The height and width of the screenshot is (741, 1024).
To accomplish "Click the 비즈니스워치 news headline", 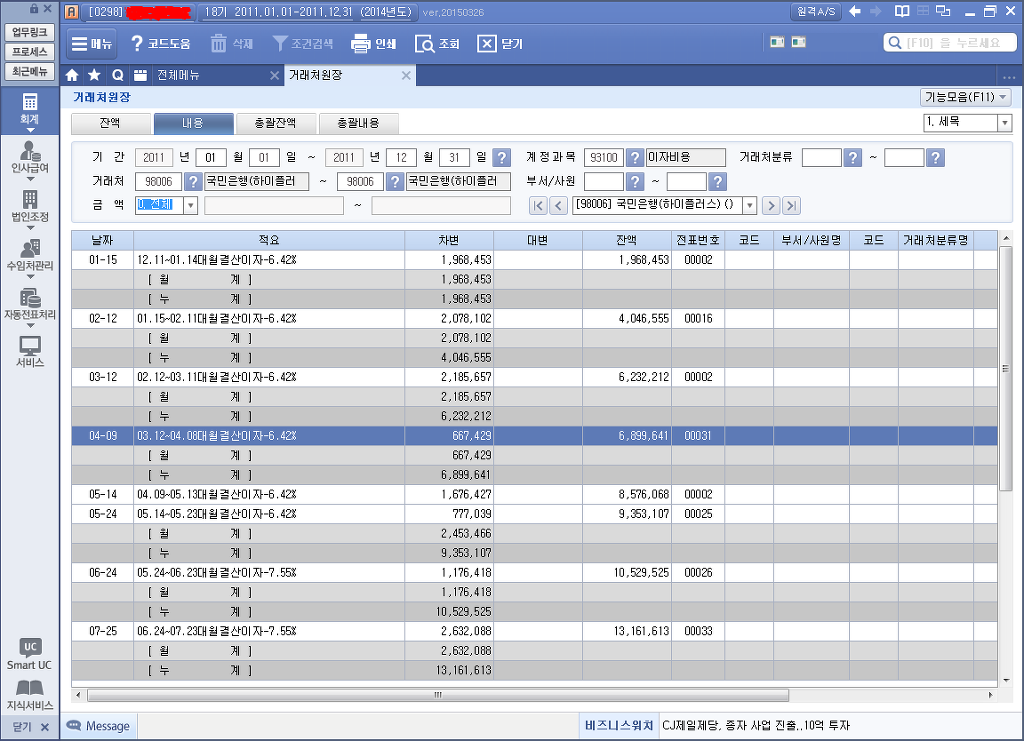I will (756, 725).
